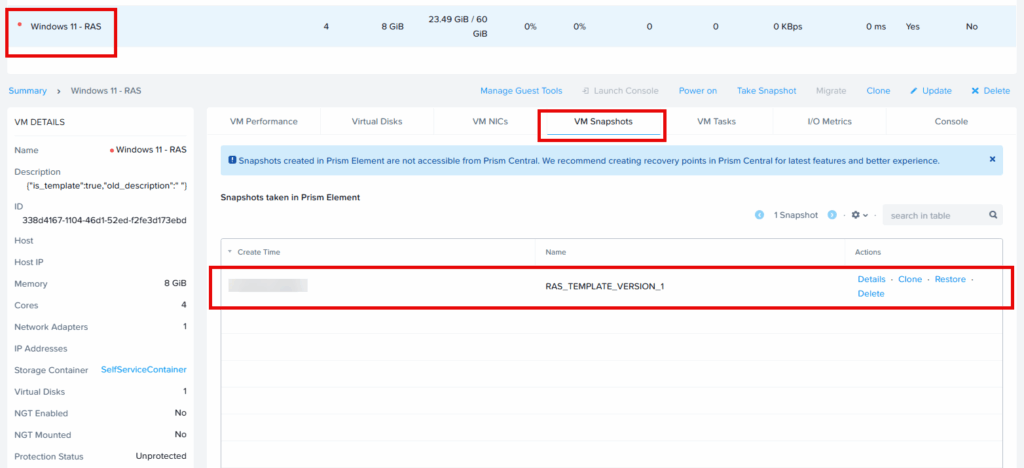Switch to VM Tasks tab
1024x468 pixels.
click(716, 121)
